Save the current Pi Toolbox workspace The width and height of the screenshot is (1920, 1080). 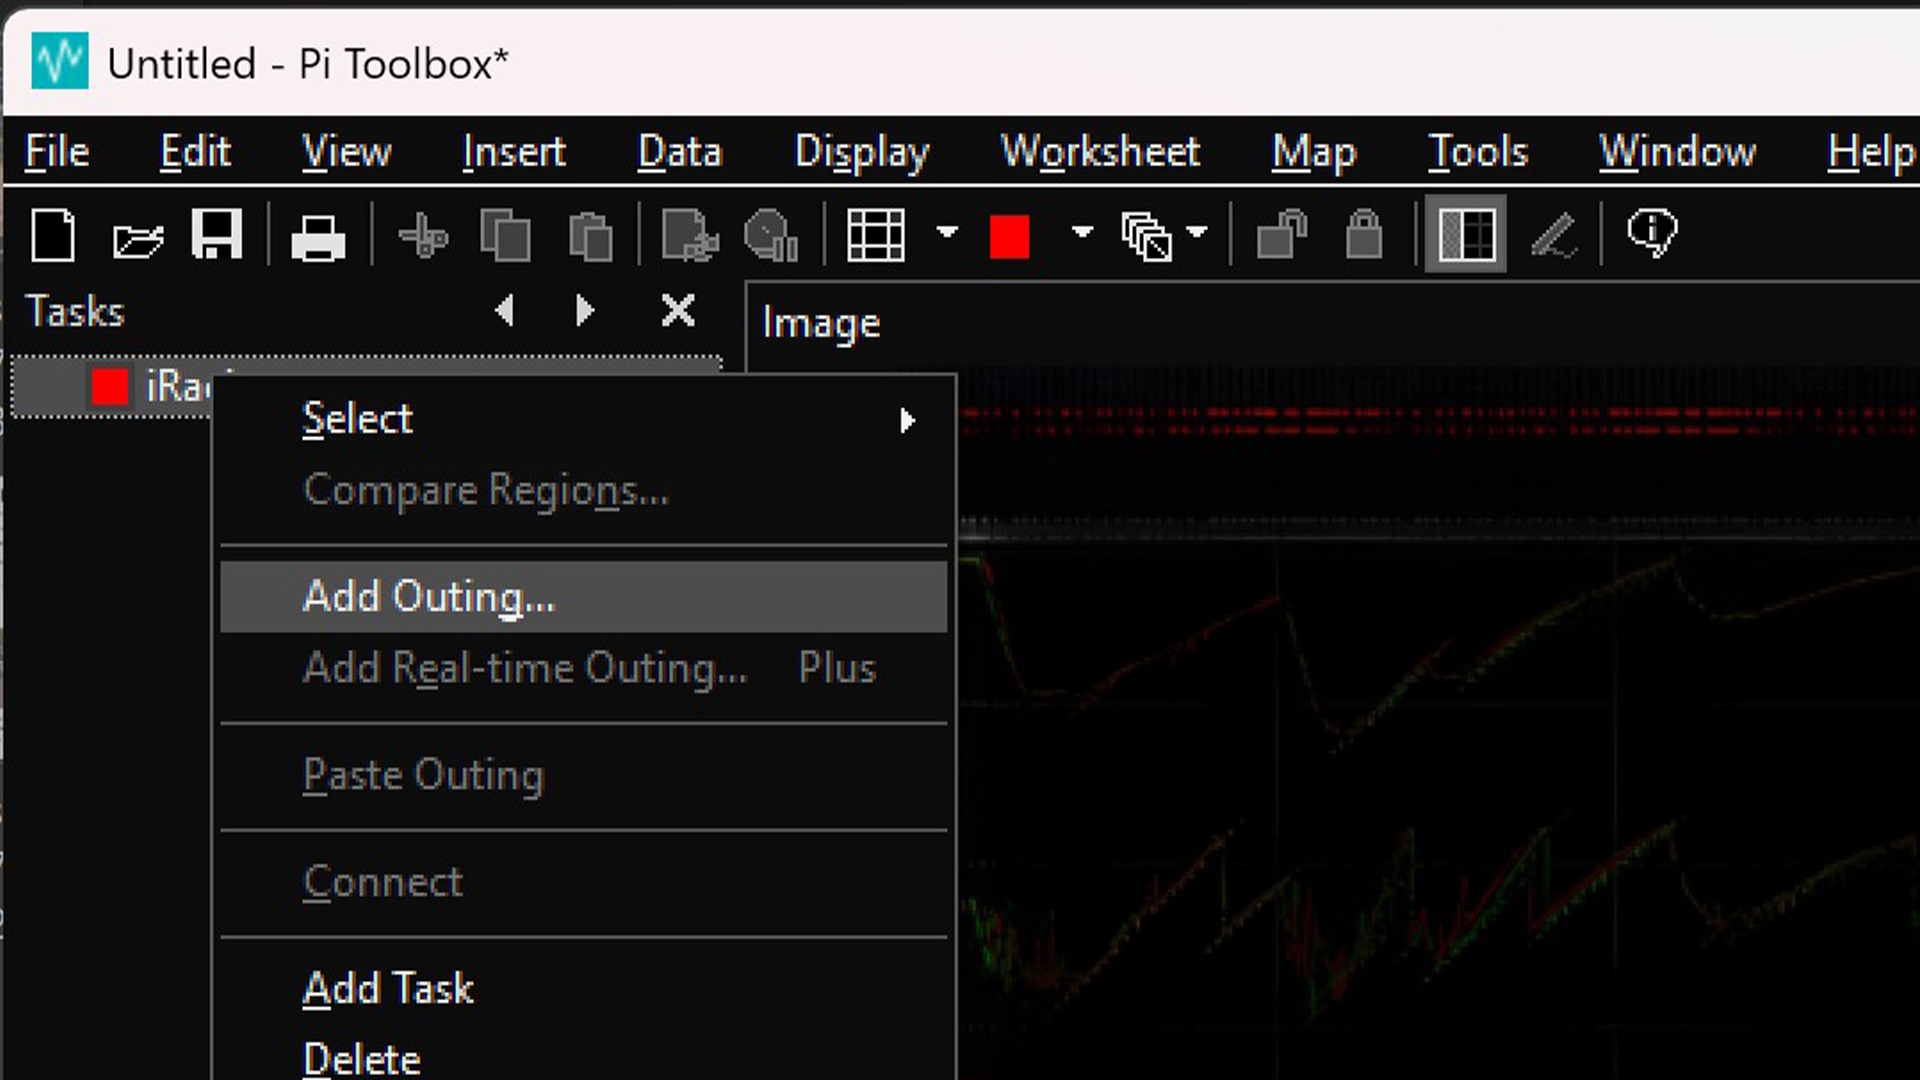pos(216,235)
